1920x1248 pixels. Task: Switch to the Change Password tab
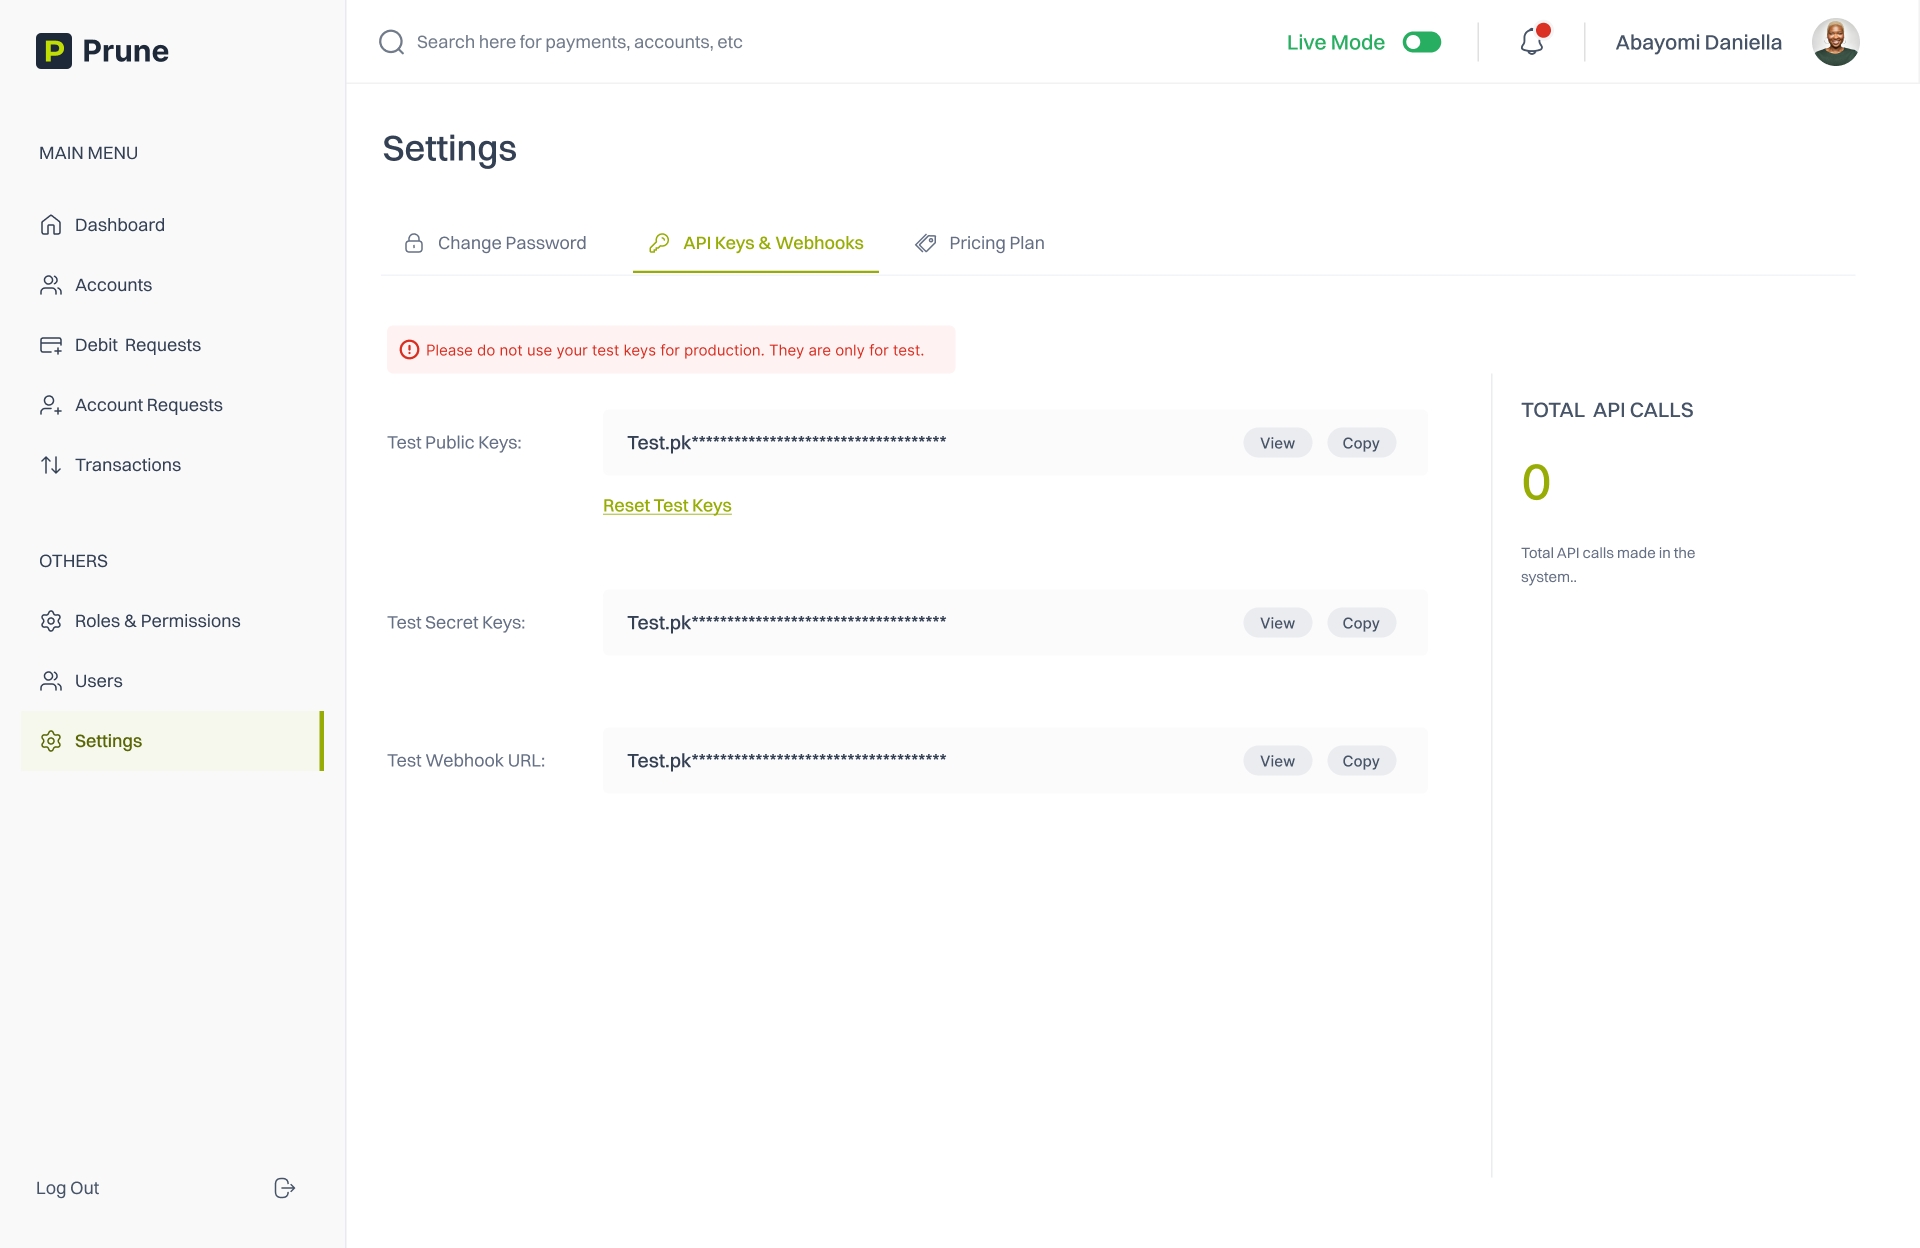tap(496, 243)
